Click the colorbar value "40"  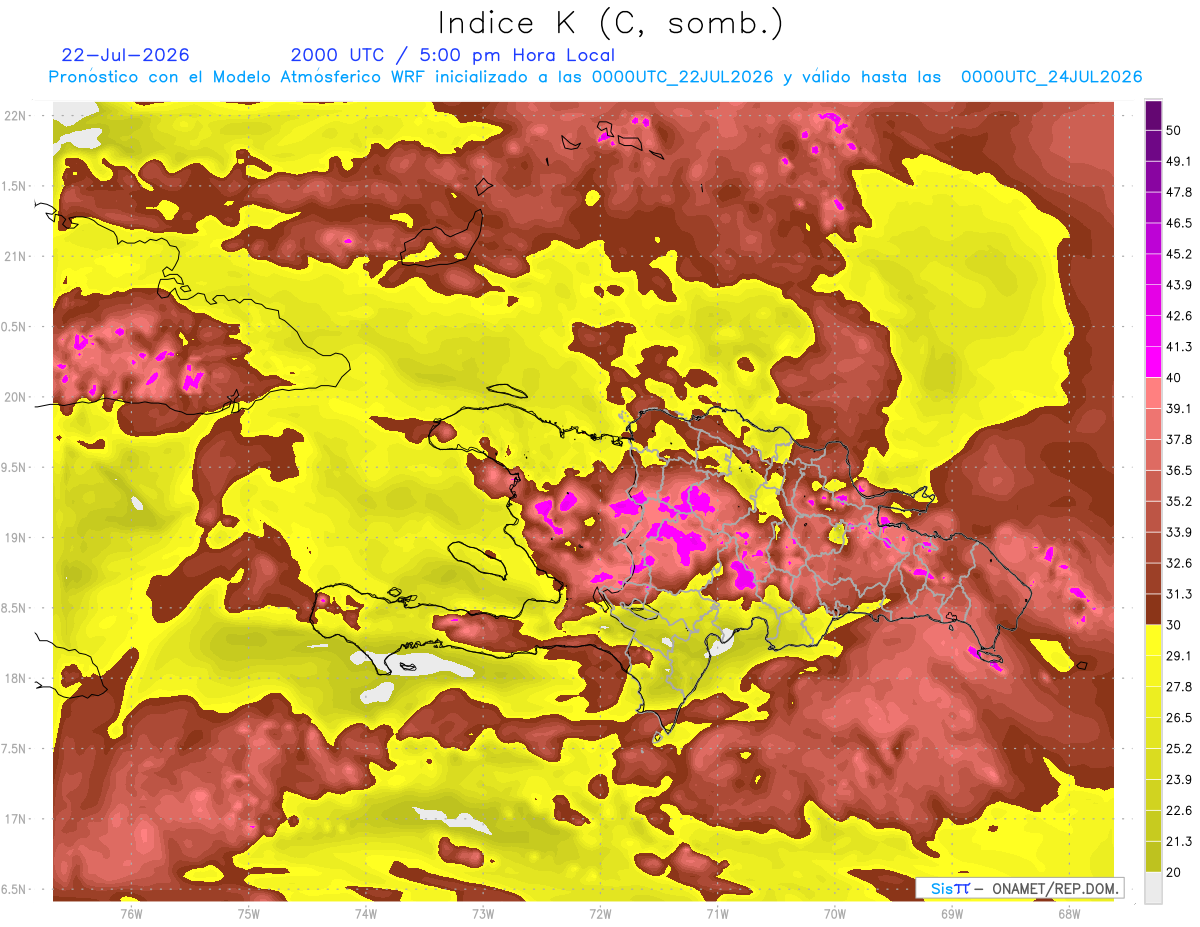[x=1174, y=377]
